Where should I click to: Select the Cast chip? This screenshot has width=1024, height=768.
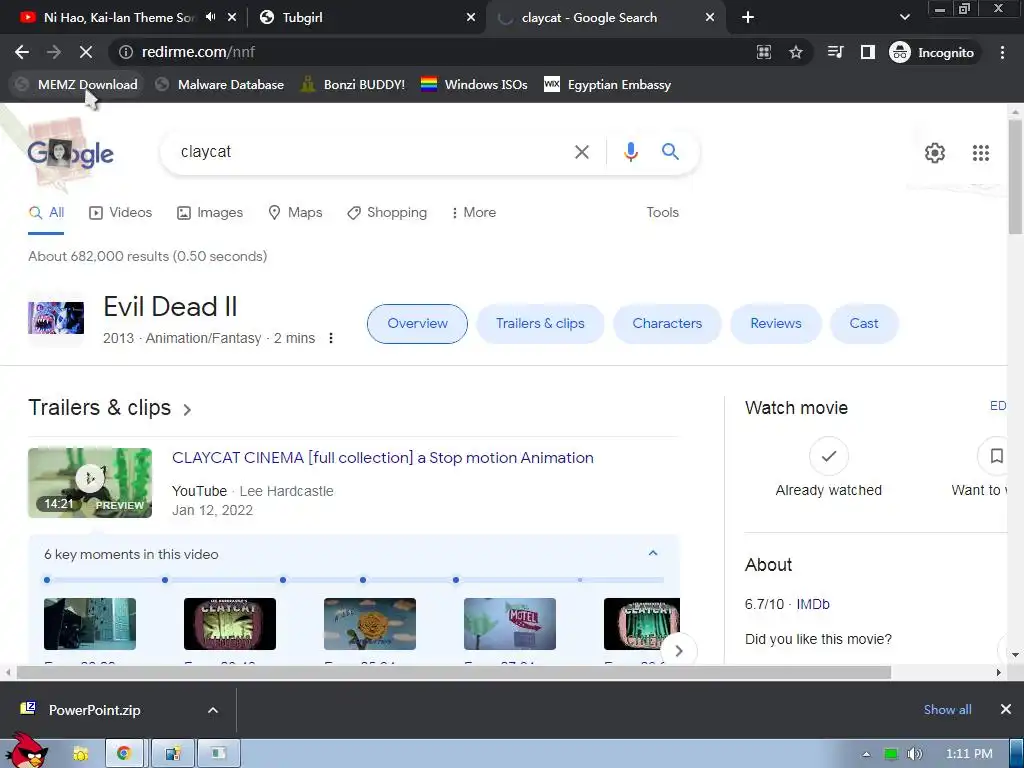[x=864, y=324]
